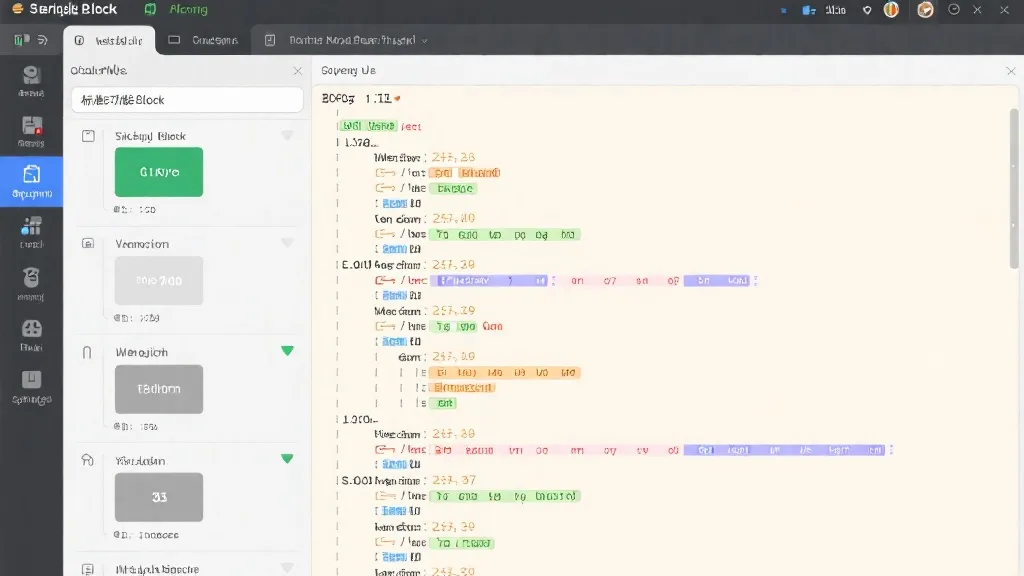
Task: Click the gray 33 block button
Action: 159,497
